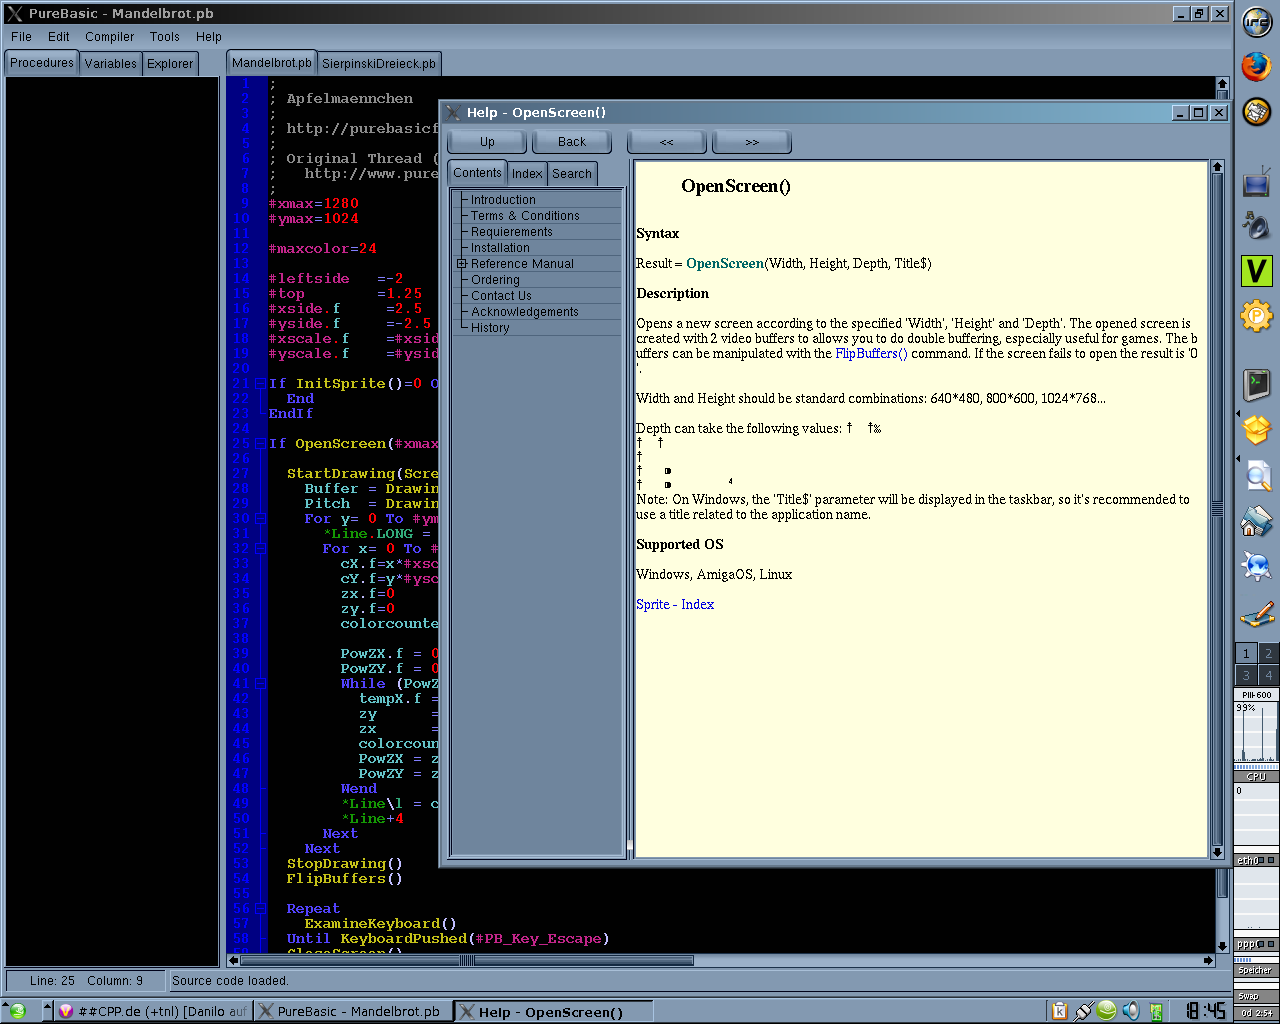
Task: Open the orange gear P icon
Action: pos(1256,316)
